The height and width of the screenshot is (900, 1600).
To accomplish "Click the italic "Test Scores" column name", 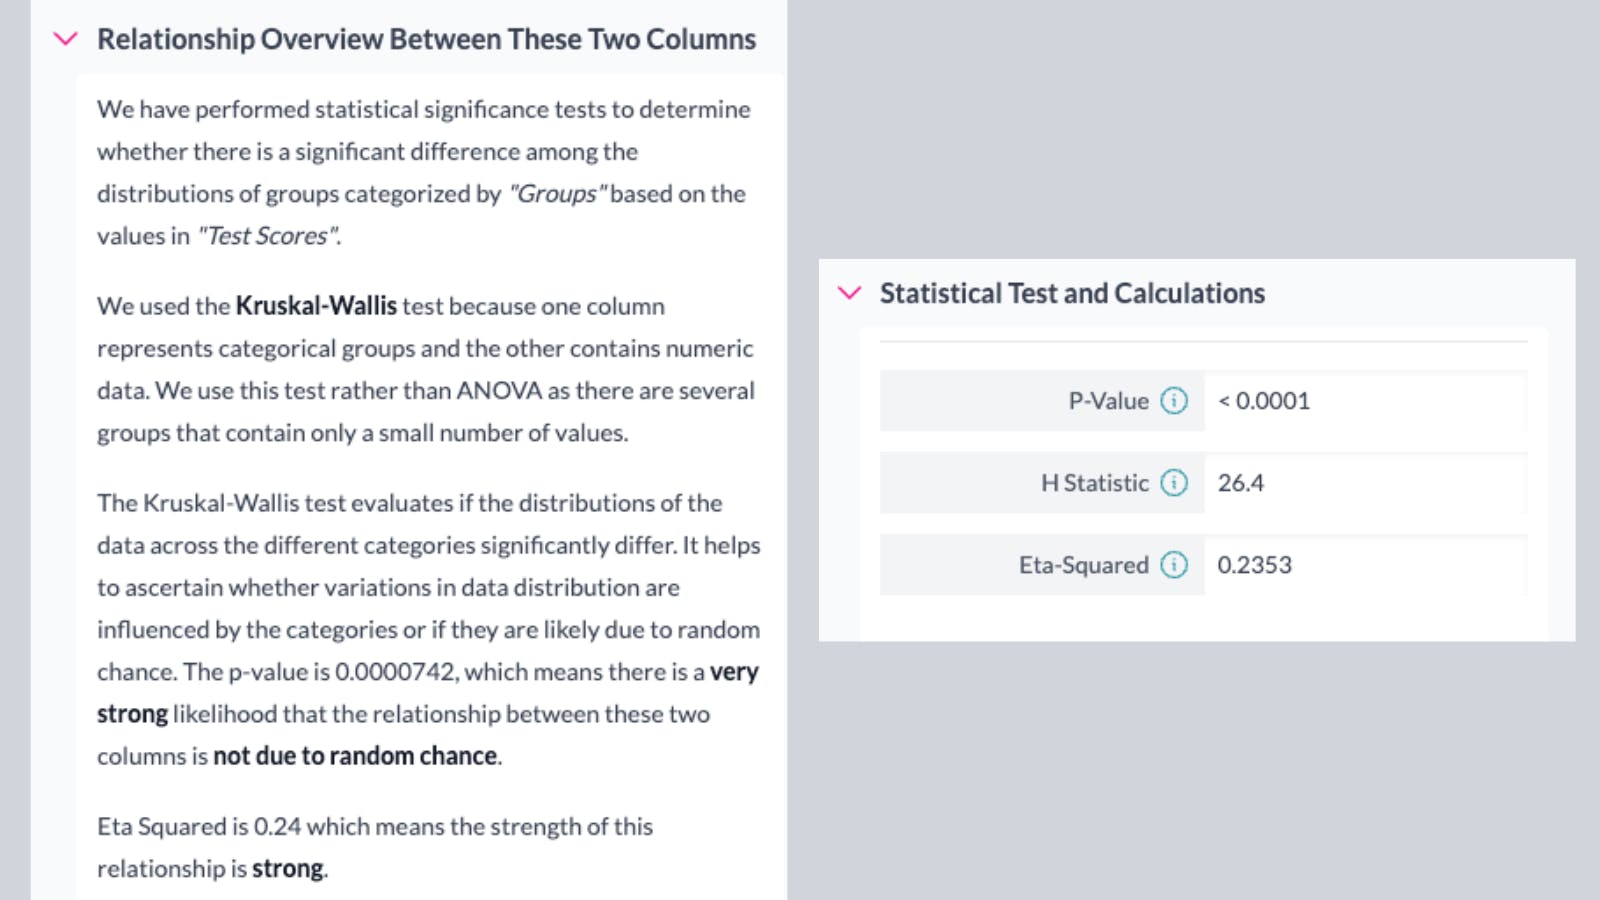I will [x=267, y=236].
